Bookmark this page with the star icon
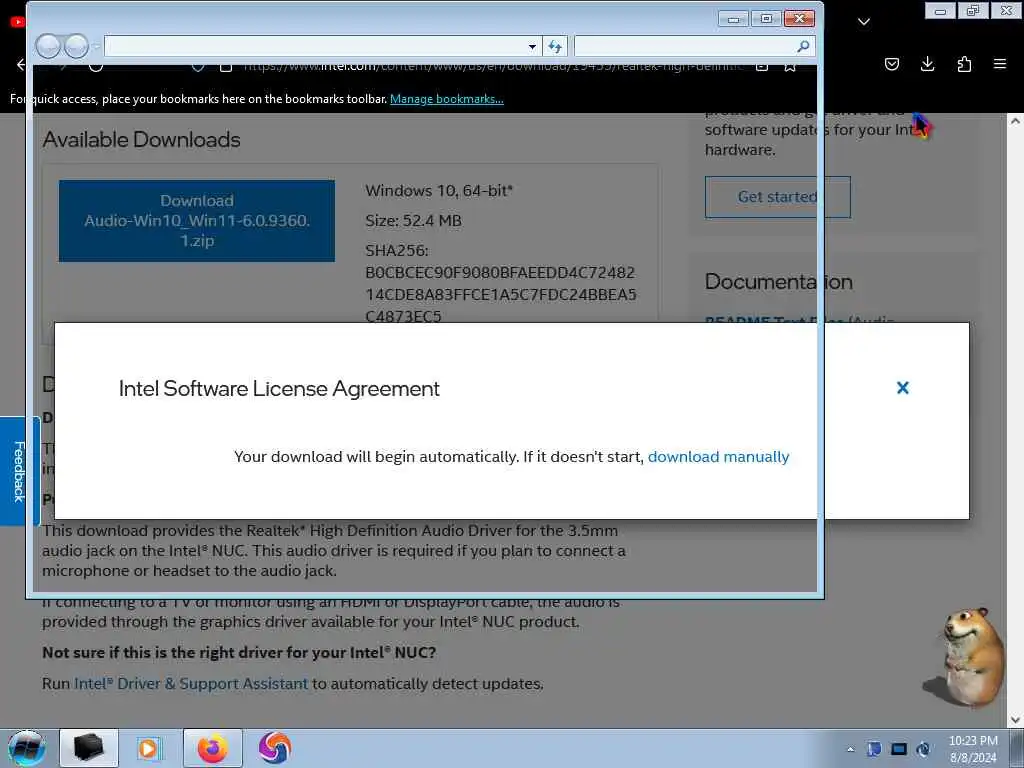The width and height of the screenshot is (1024, 768). (x=790, y=67)
